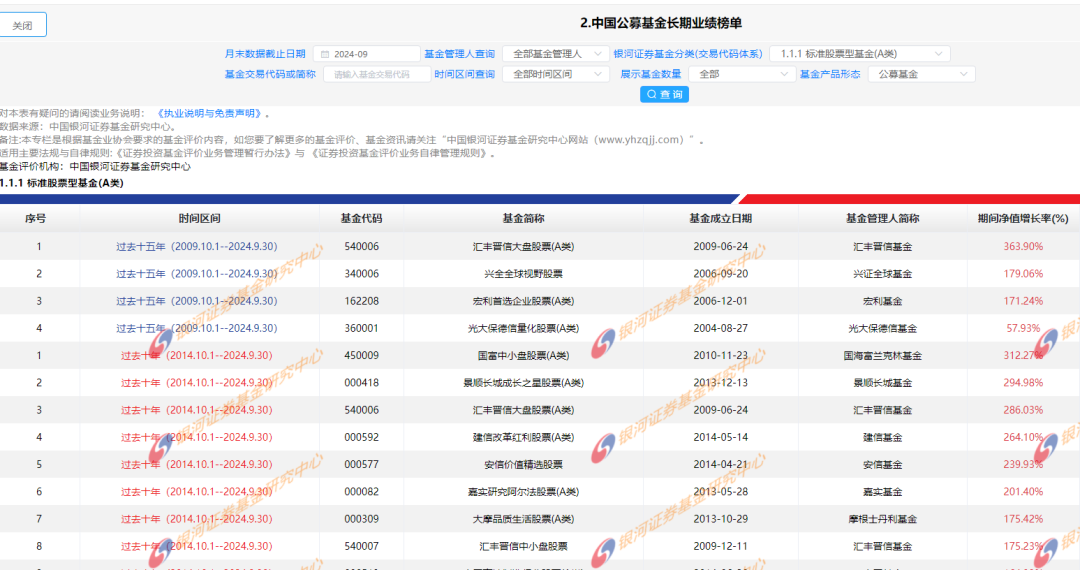Click establishment date 2009-12-11
The height and width of the screenshot is (570, 1080).
click(720, 547)
